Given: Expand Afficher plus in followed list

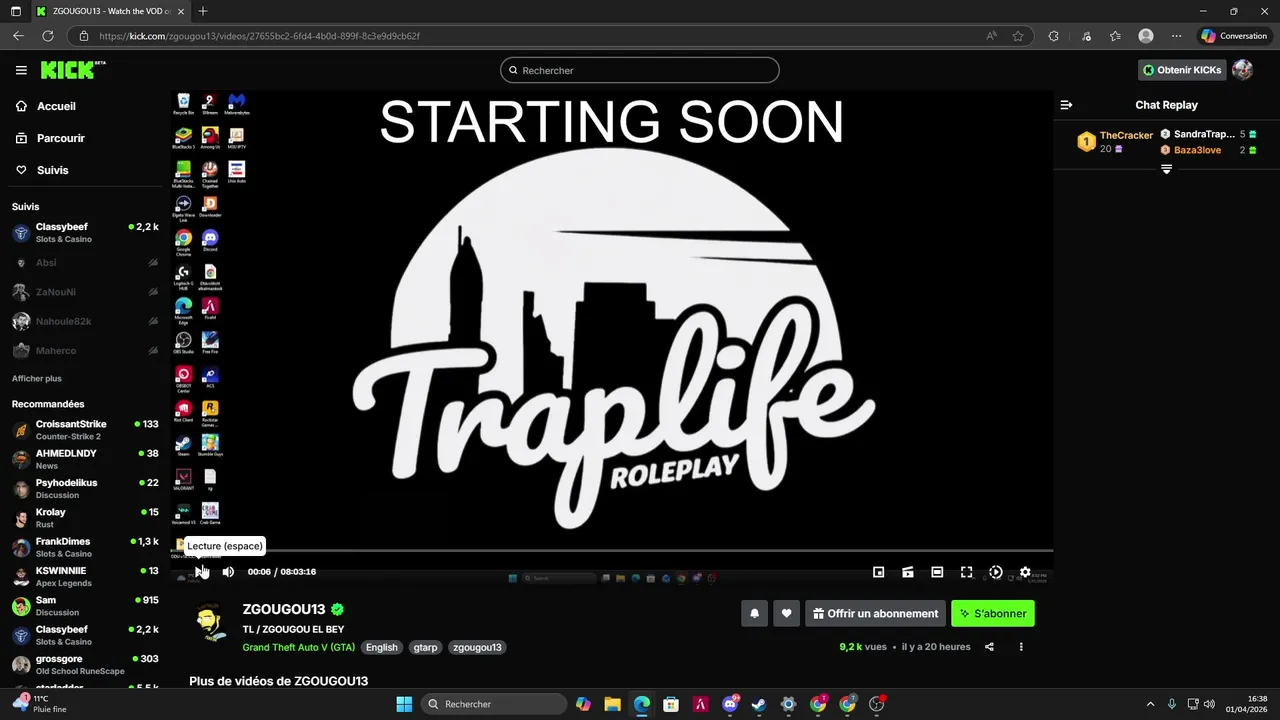Looking at the screenshot, I should pos(36,379).
